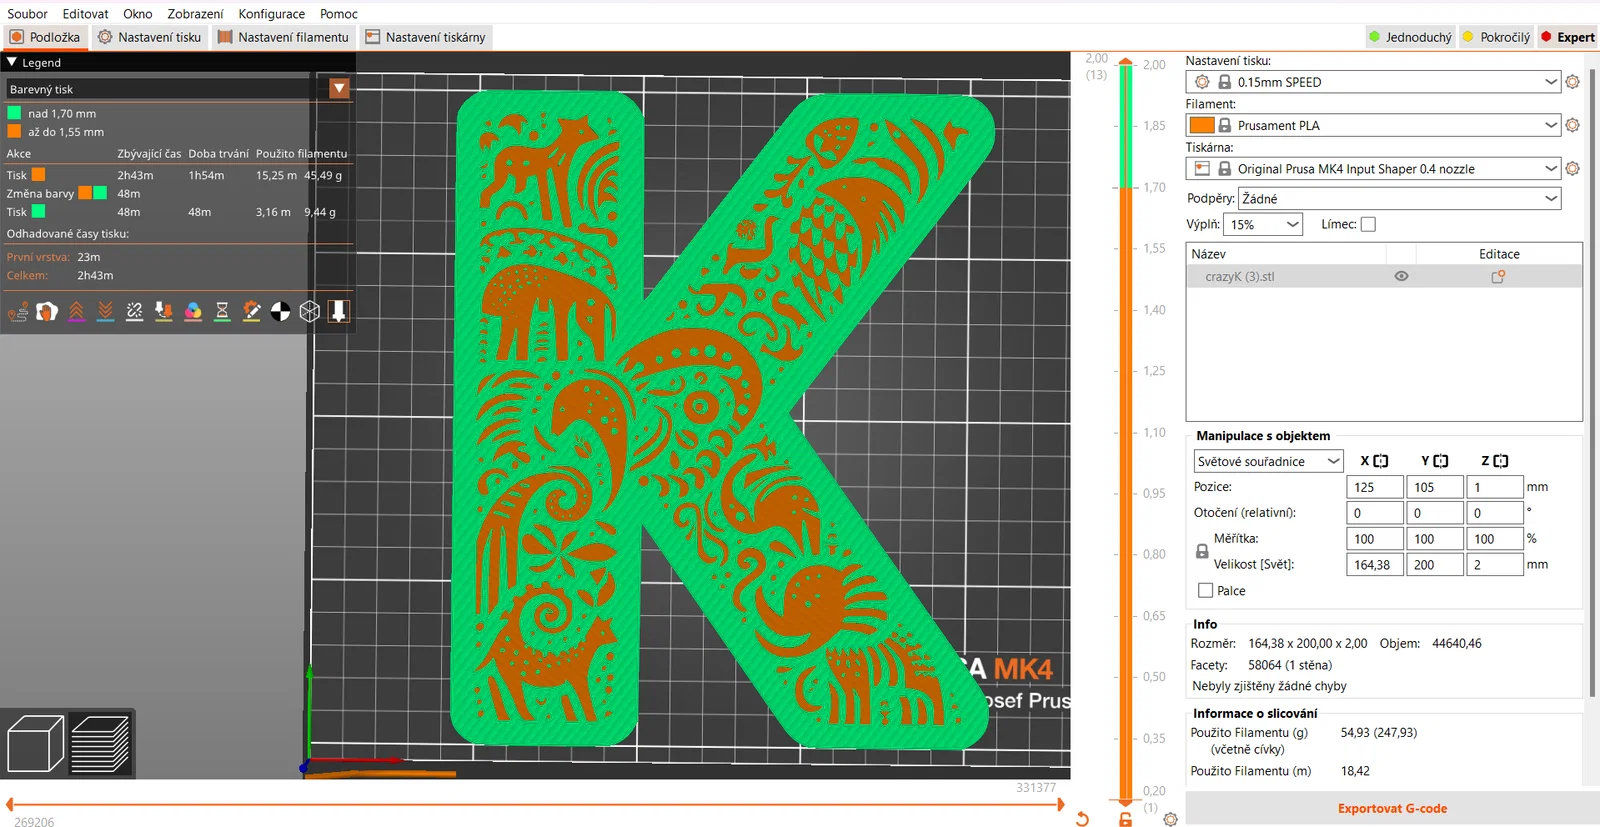Click the upper thumb of vertical layer slider
This screenshot has height=827, width=1600.
coord(1125,61)
